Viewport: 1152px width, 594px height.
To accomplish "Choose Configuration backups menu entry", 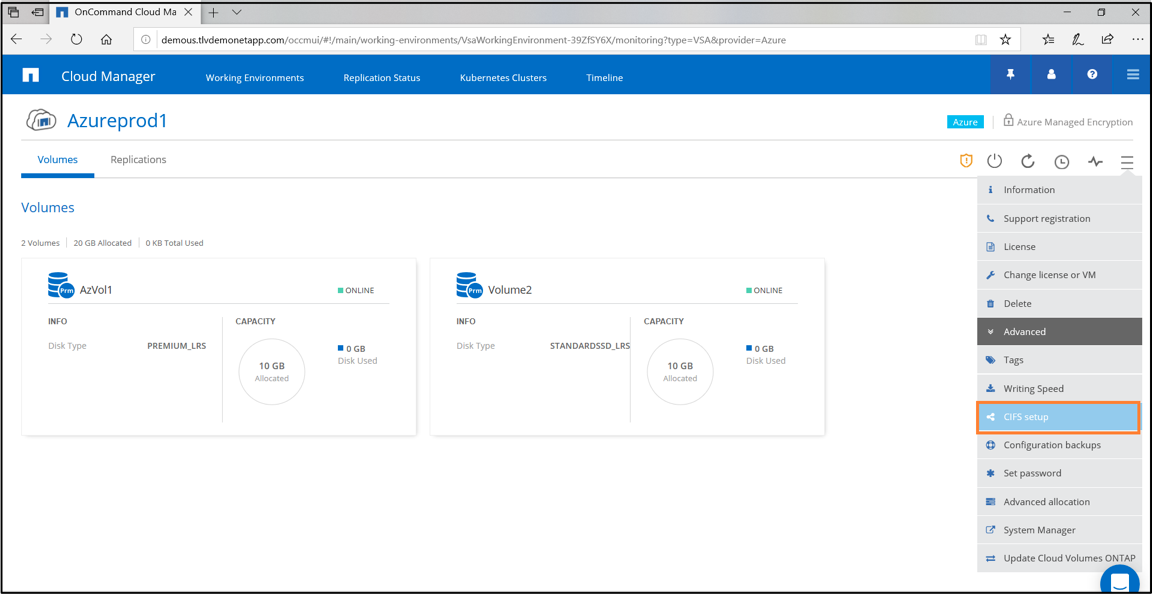I will tap(1058, 445).
